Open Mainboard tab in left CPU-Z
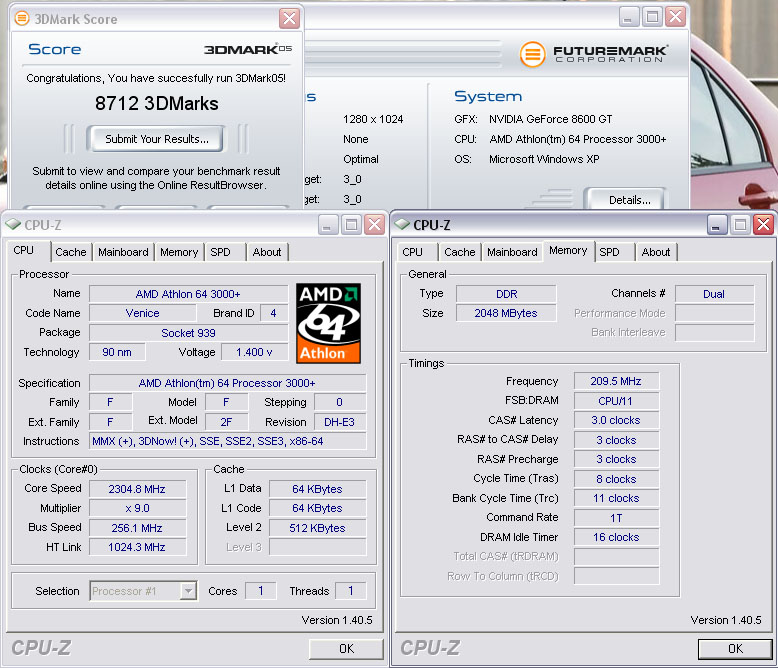The height and width of the screenshot is (668, 778). 123,252
